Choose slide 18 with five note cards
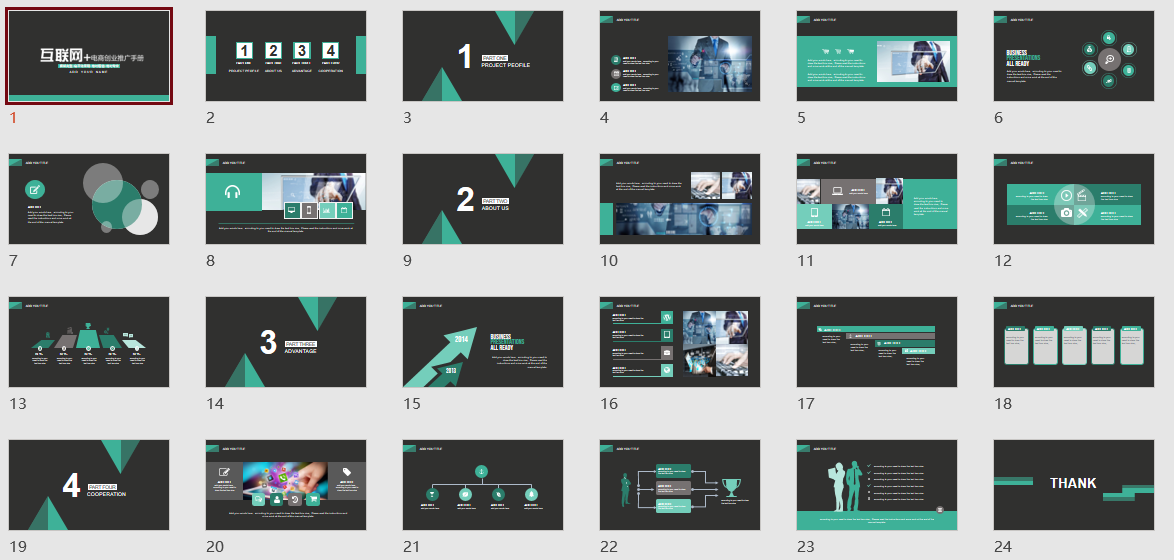The image size is (1174, 560). [x=1074, y=342]
